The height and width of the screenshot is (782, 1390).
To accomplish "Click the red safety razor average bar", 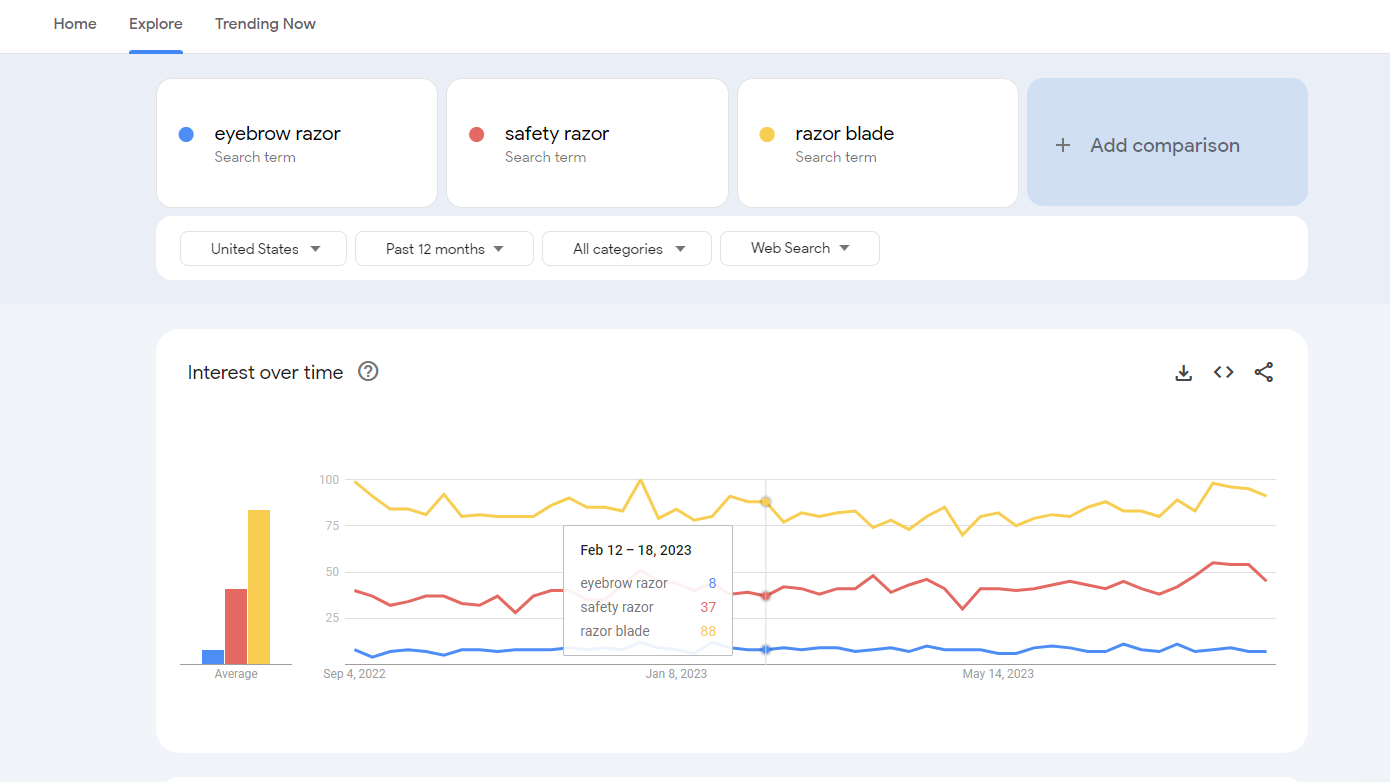I will 236,626.
